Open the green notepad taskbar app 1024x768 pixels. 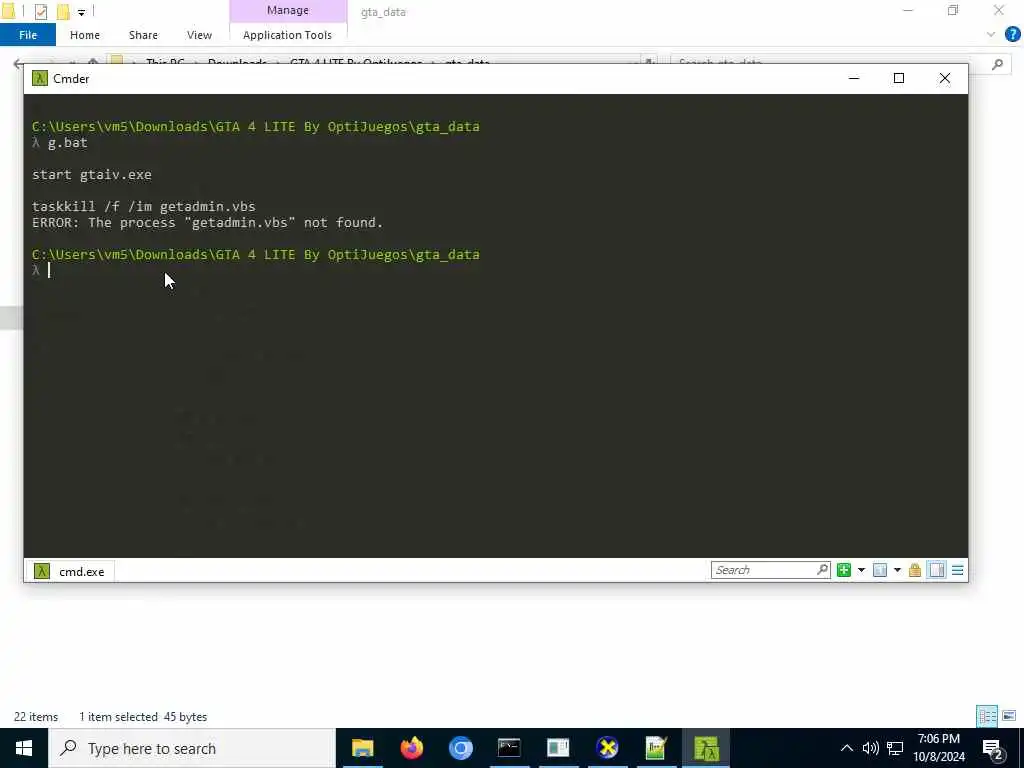656,748
